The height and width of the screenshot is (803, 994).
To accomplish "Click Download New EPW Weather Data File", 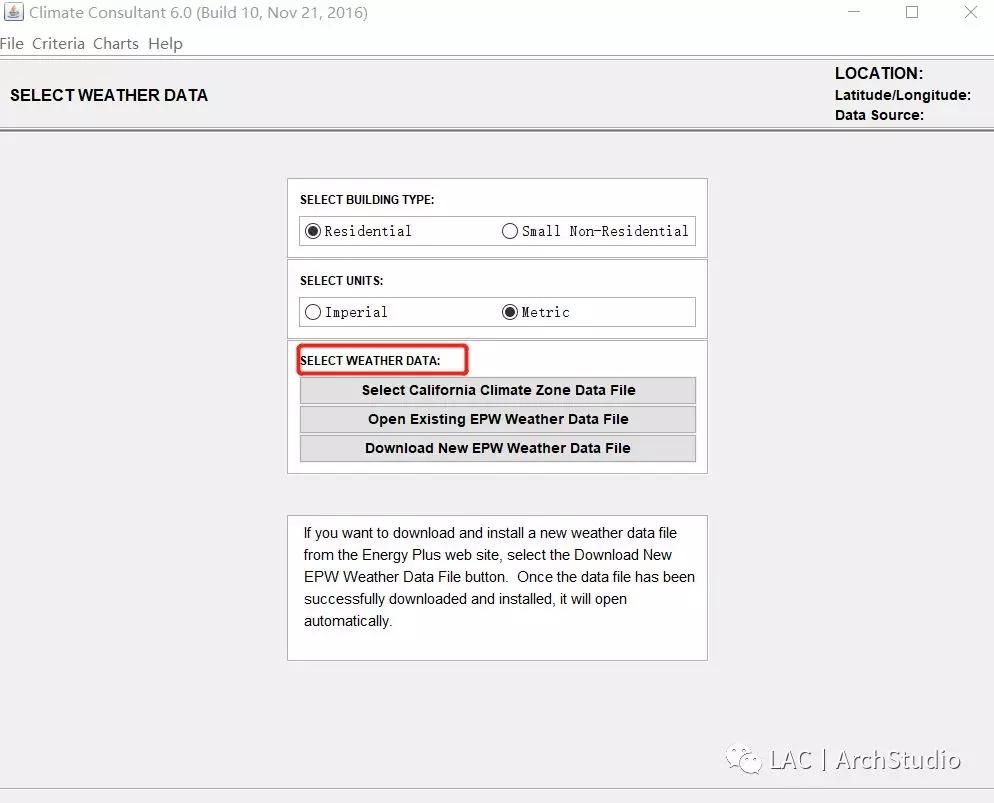I will [x=498, y=448].
